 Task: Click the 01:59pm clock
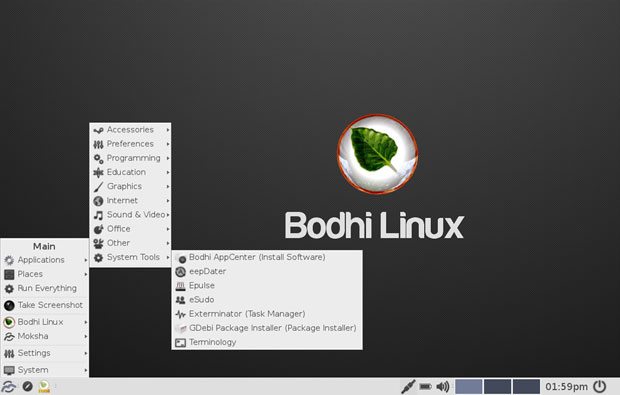tap(566, 387)
